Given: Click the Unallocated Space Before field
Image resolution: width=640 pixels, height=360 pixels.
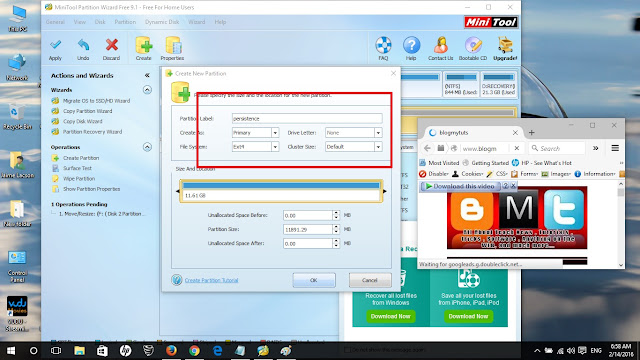Looking at the screenshot, I should point(308,215).
